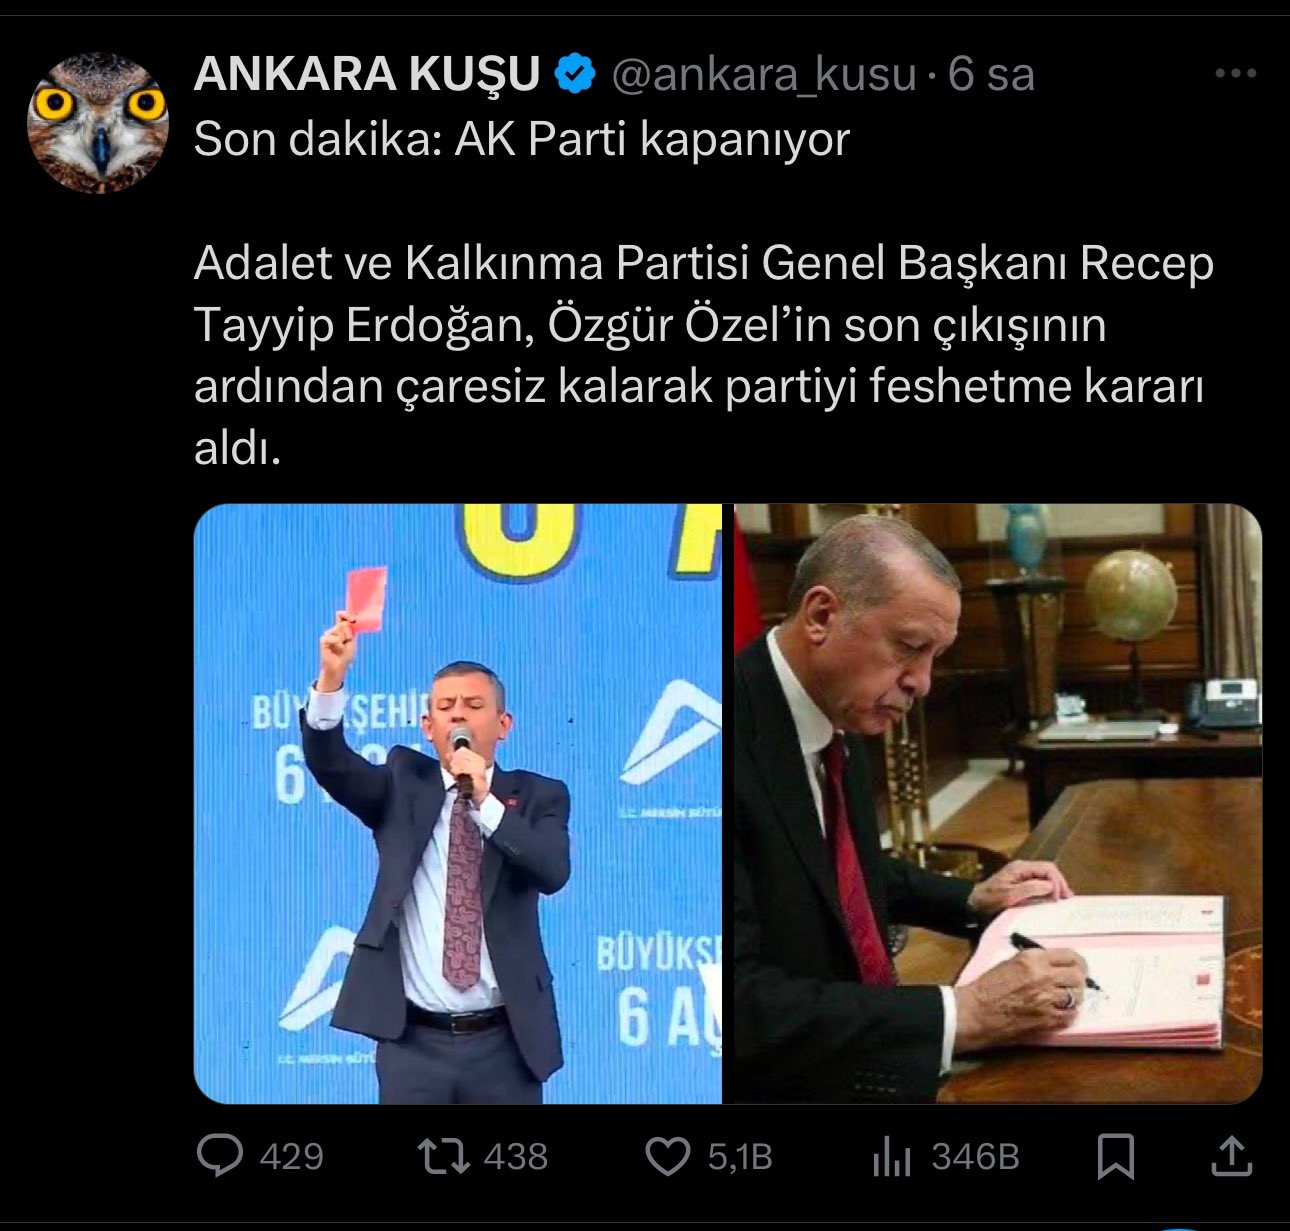Click the reply speech bubble icon
The width and height of the screenshot is (1290, 1231).
220,1157
